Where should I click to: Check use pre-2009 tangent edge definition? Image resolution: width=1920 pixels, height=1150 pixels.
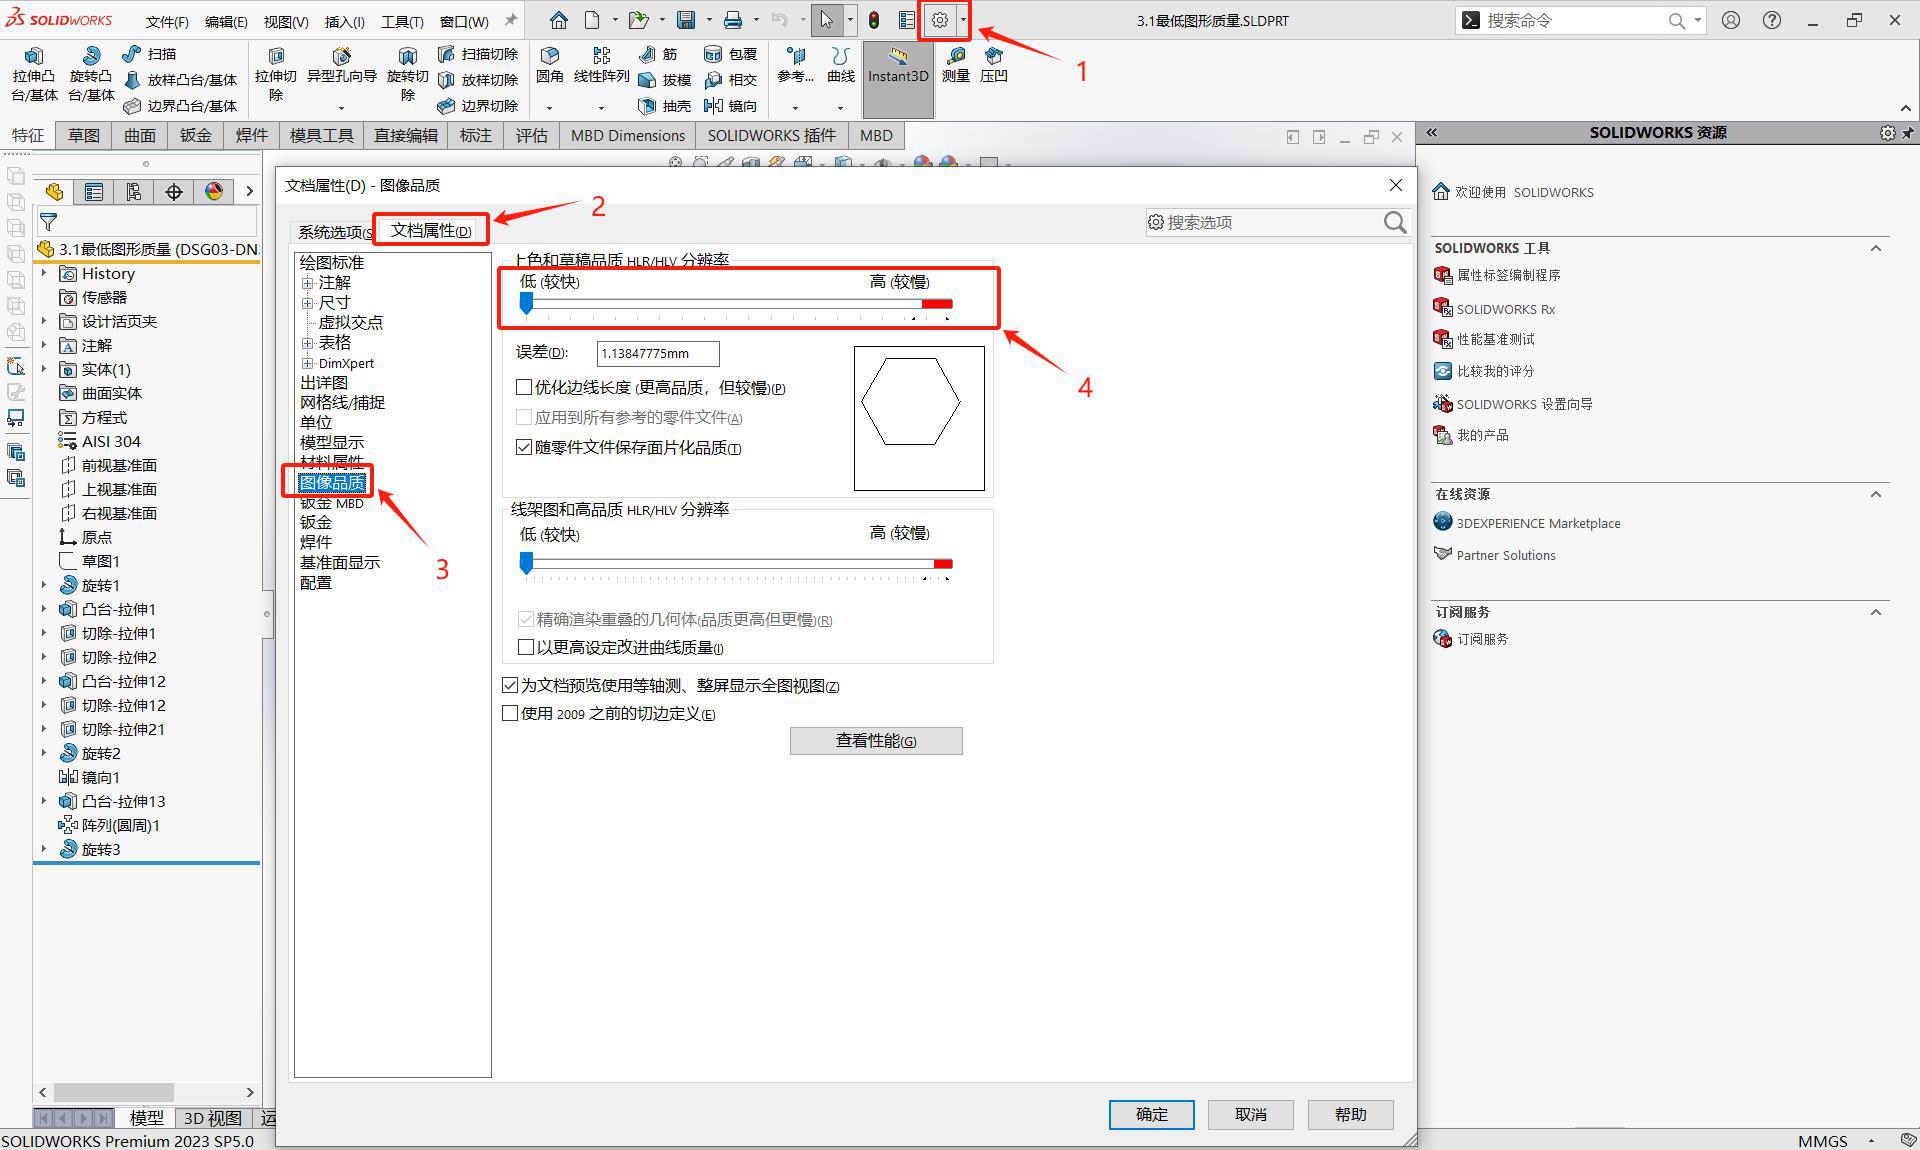coord(510,713)
